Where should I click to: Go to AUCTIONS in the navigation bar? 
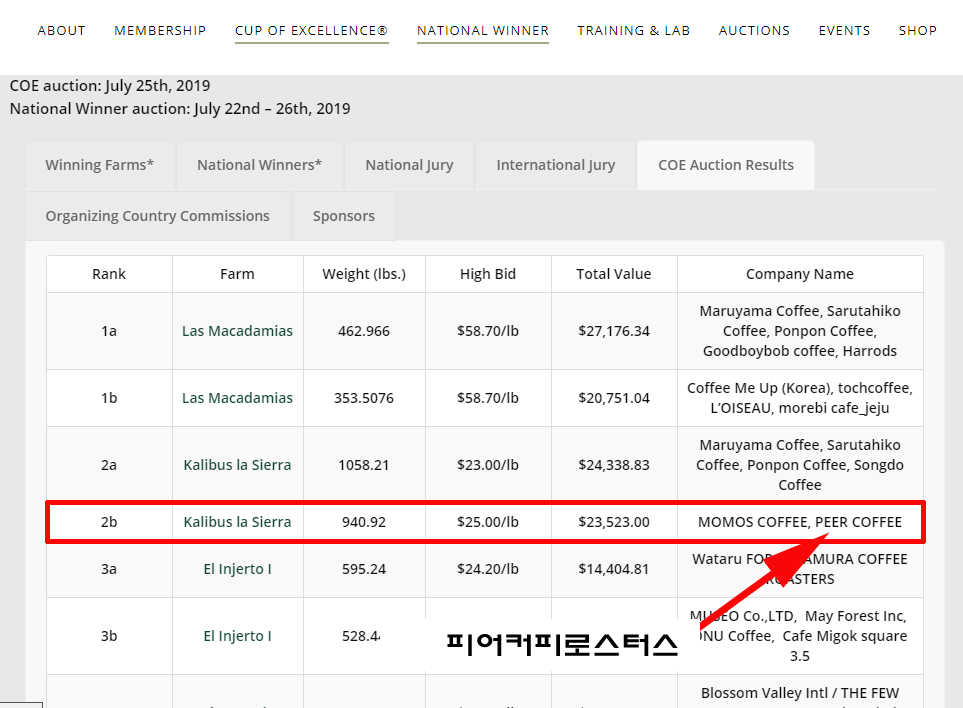tap(754, 31)
